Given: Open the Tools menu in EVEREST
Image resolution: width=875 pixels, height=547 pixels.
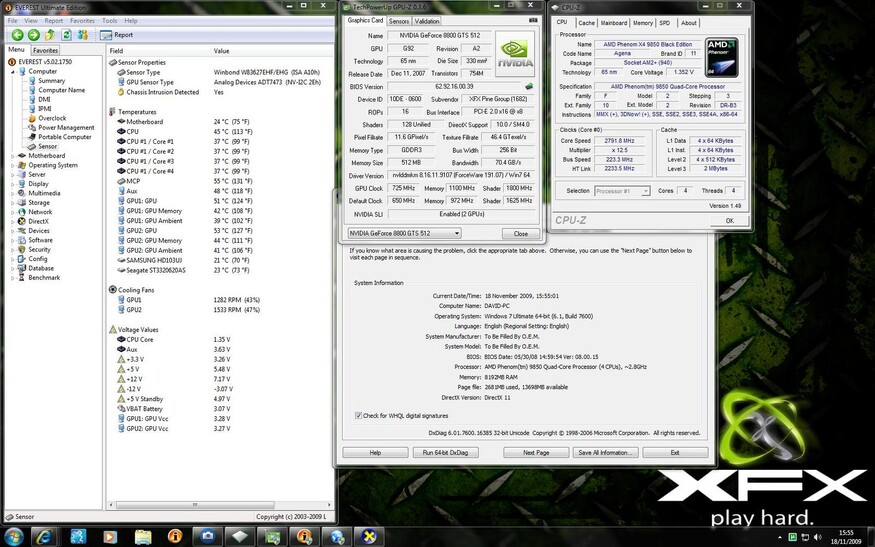Looking at the screenshot, I should tap(109, 21).
